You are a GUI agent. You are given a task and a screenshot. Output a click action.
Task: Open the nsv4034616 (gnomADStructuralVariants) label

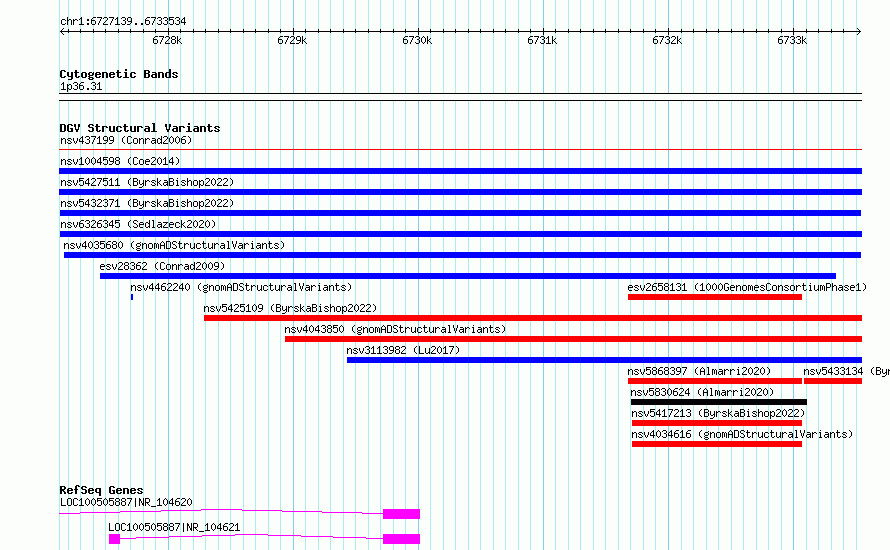(x=742, y=434)
